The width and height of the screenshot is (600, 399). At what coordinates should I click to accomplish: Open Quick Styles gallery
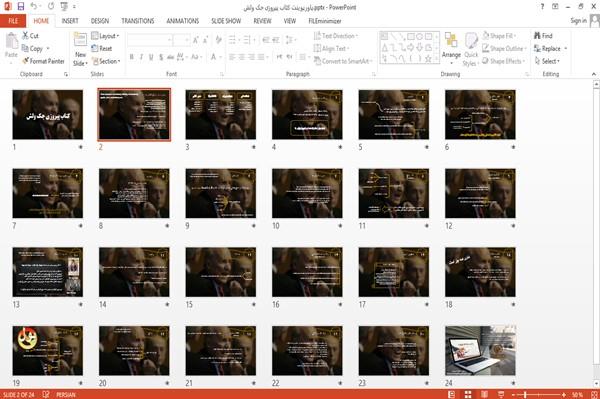(471, 50)
